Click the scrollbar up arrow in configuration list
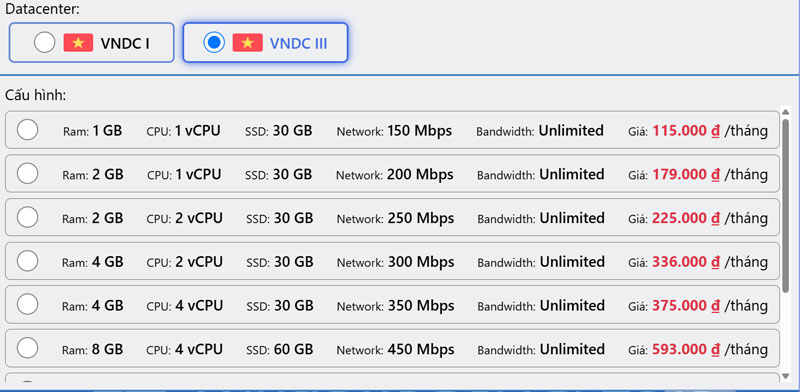Viewport: 800px width, 392px height. tap(786, 111)
